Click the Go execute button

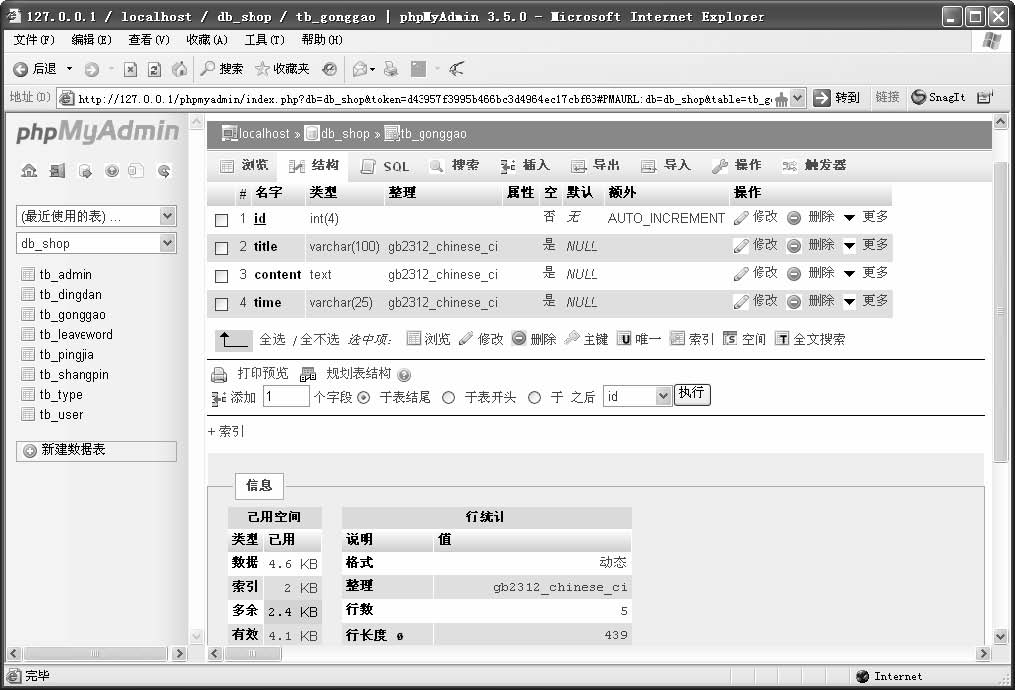click(692, 394)
